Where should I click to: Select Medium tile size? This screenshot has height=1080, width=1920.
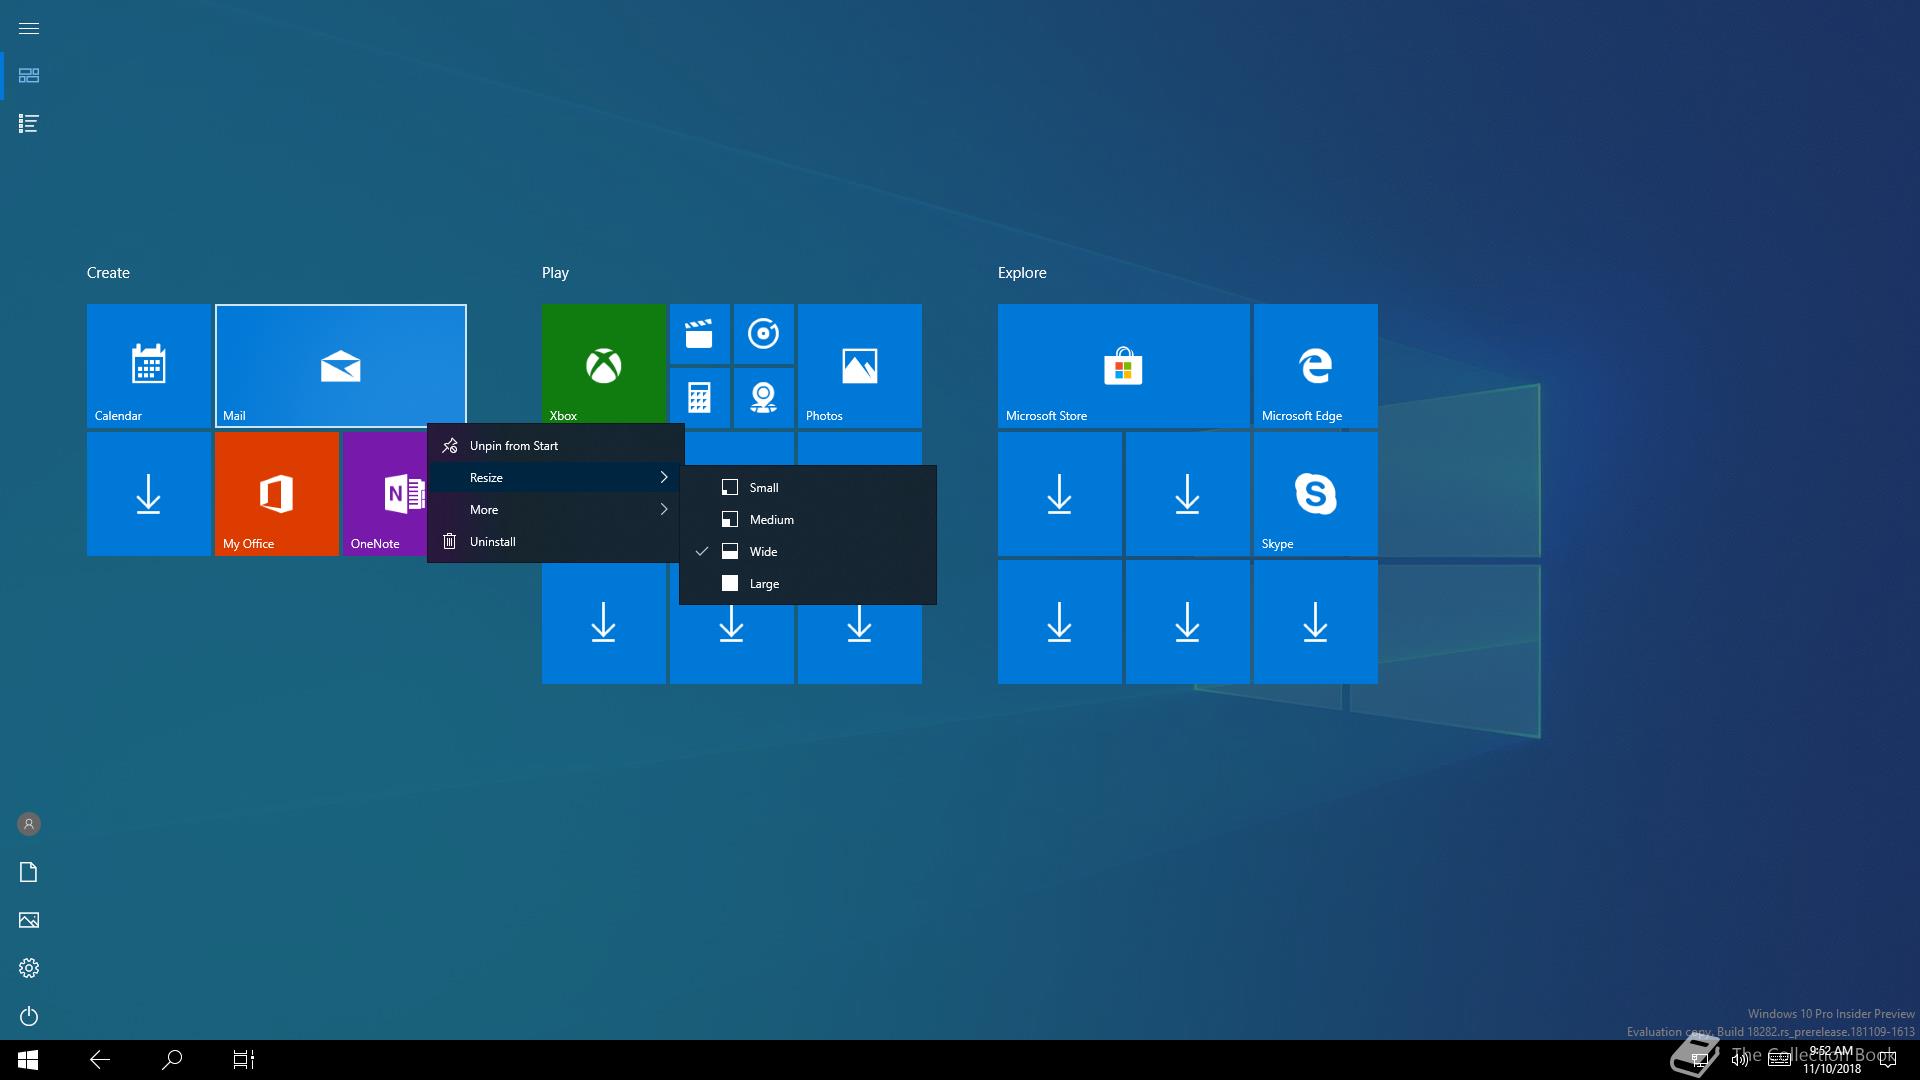click(x=808, y=520)
